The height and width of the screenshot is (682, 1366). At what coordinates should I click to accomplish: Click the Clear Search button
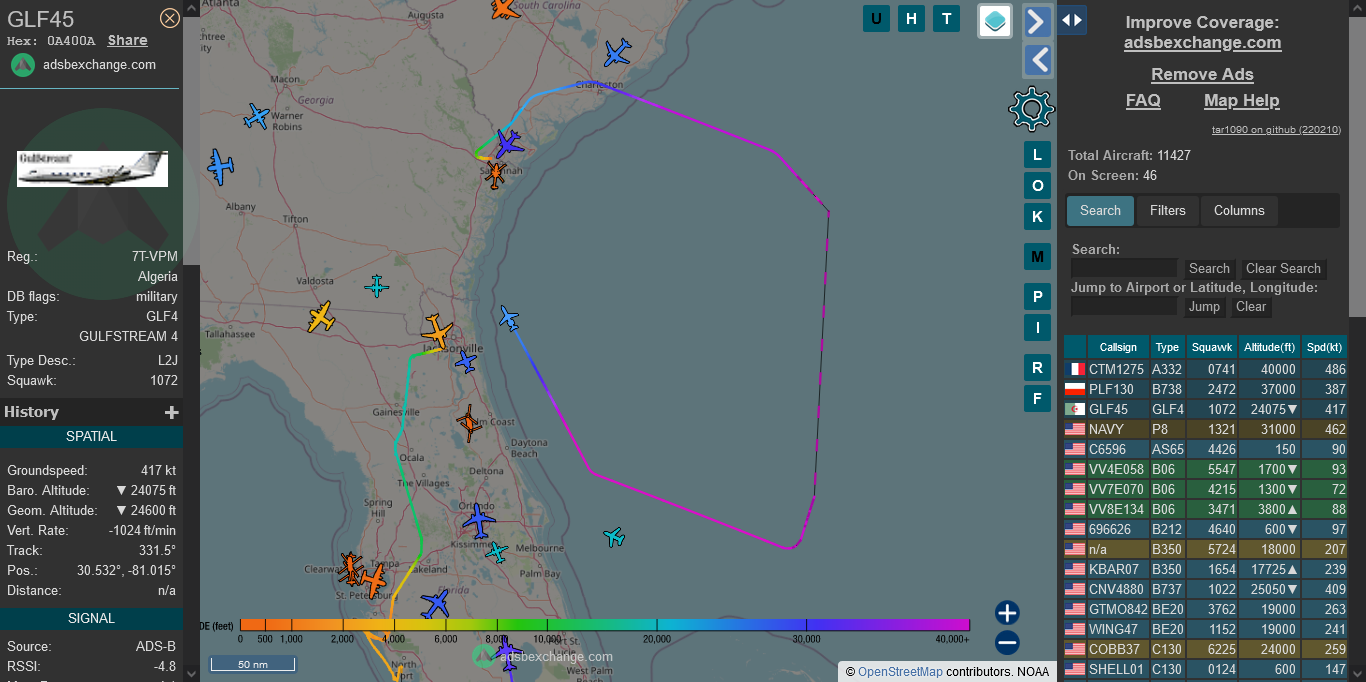1283,268
